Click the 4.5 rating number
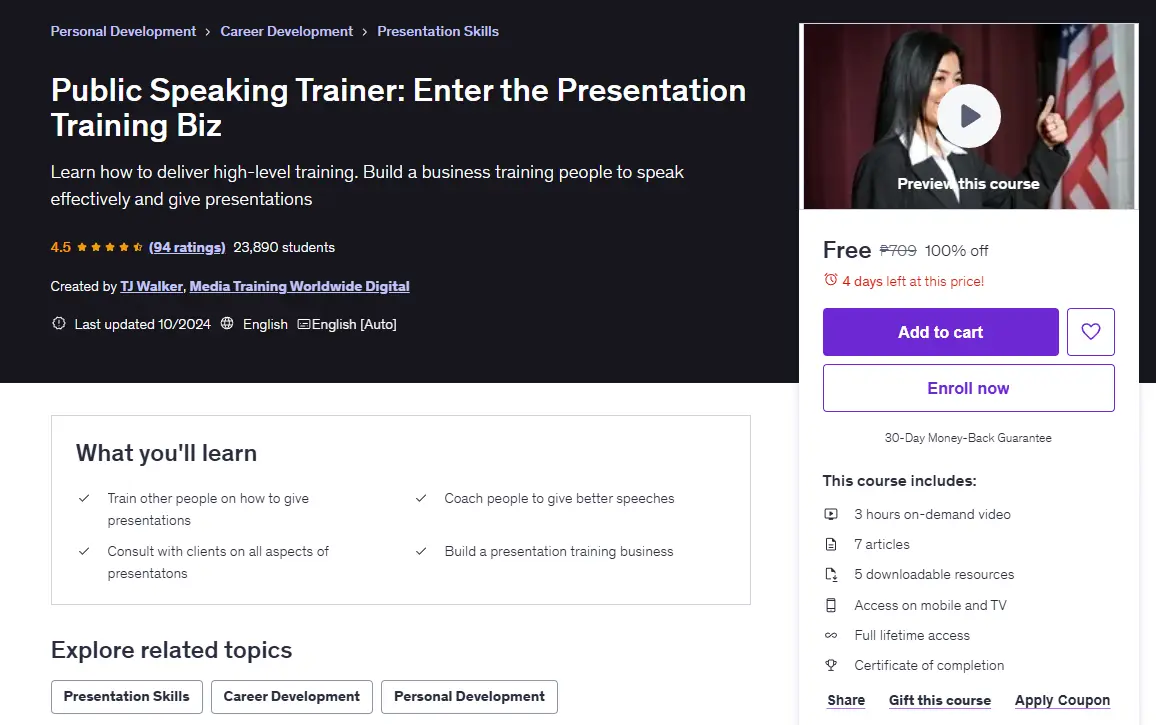1156x725 pixels. (60, 247)
